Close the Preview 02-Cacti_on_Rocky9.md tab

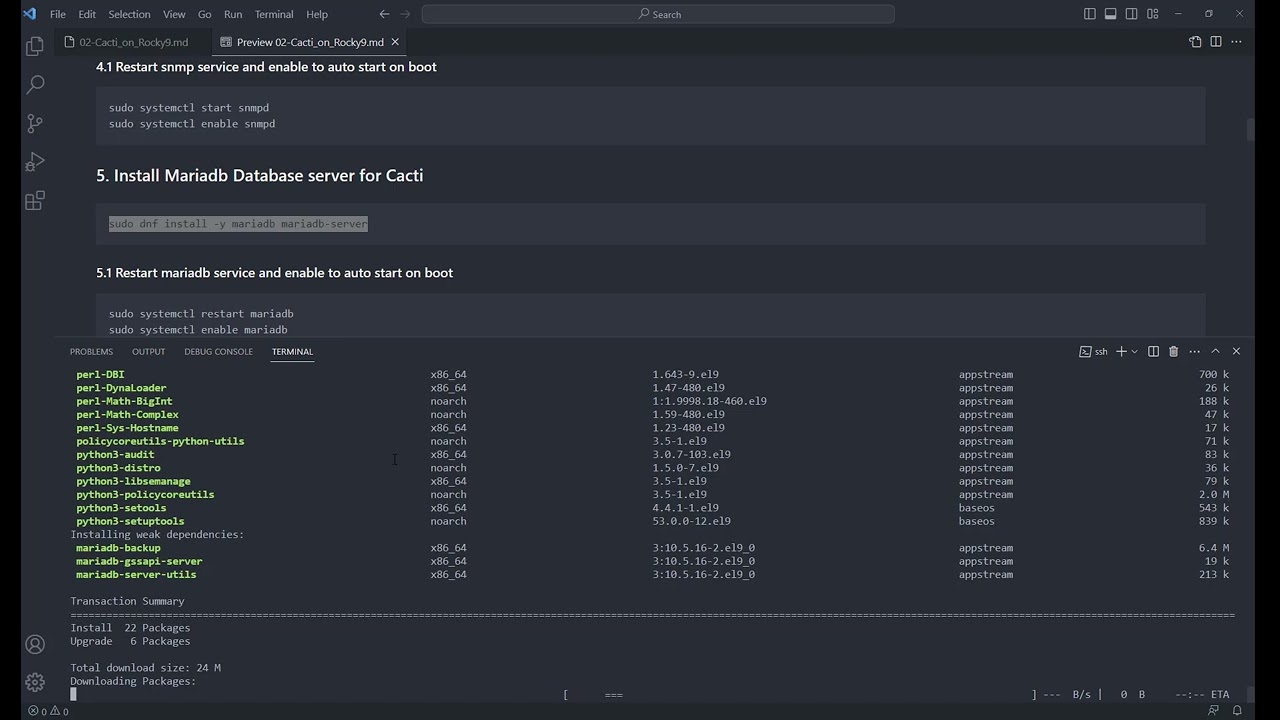(395, 42)
